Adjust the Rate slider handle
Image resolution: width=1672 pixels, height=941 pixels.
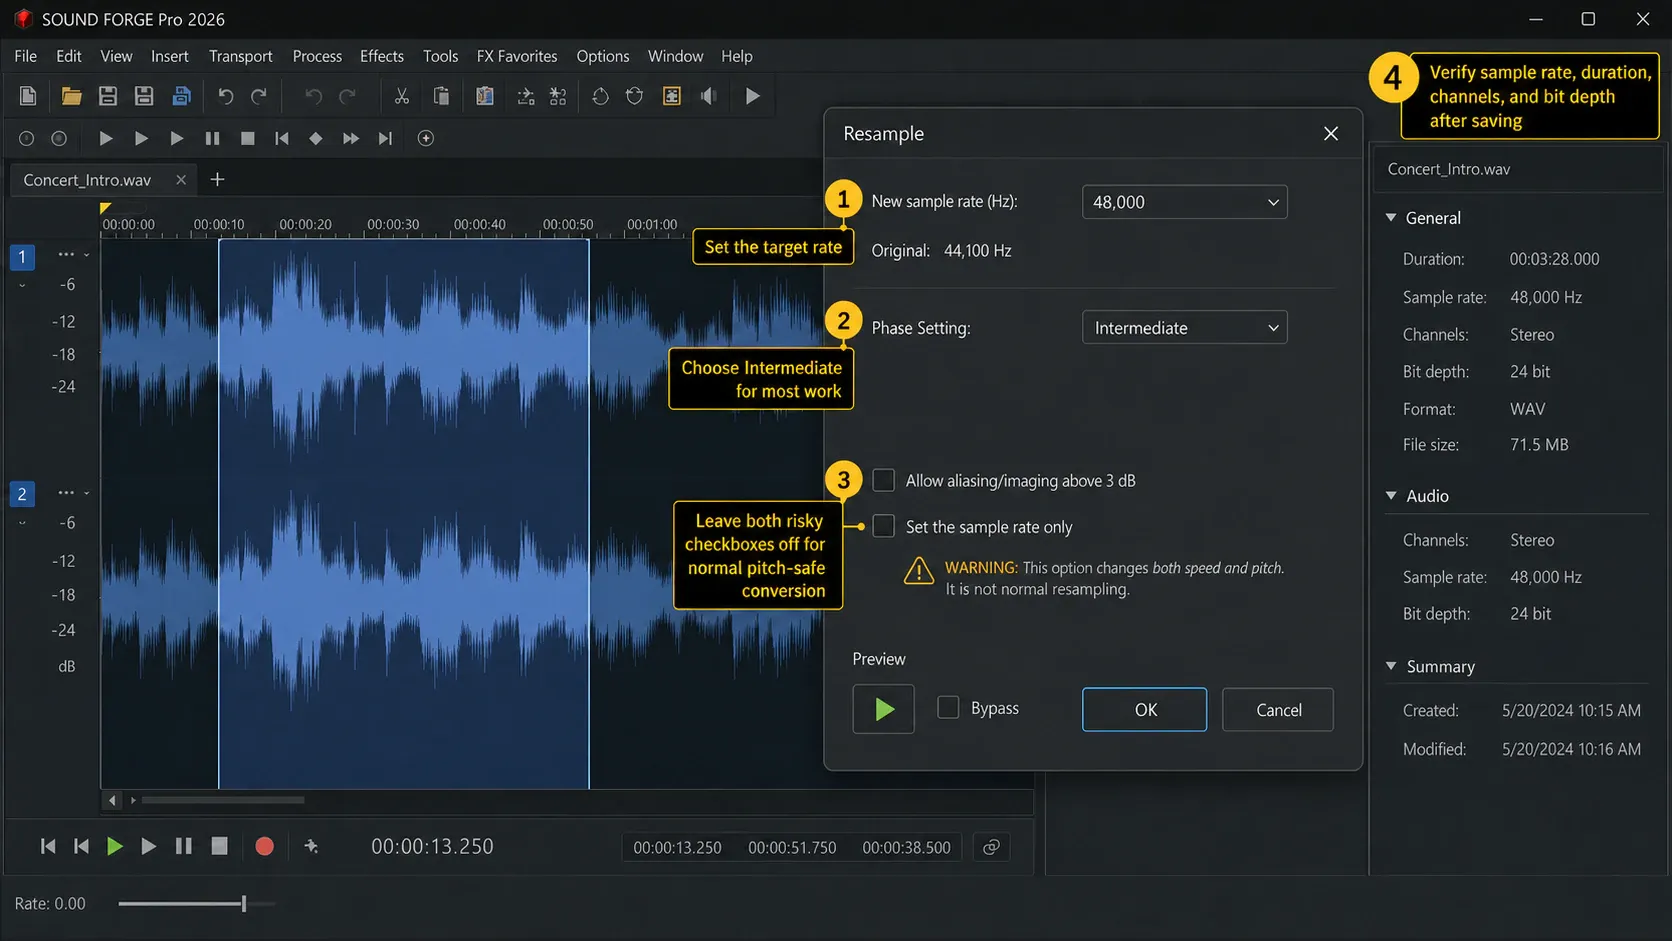coord(243,903)
